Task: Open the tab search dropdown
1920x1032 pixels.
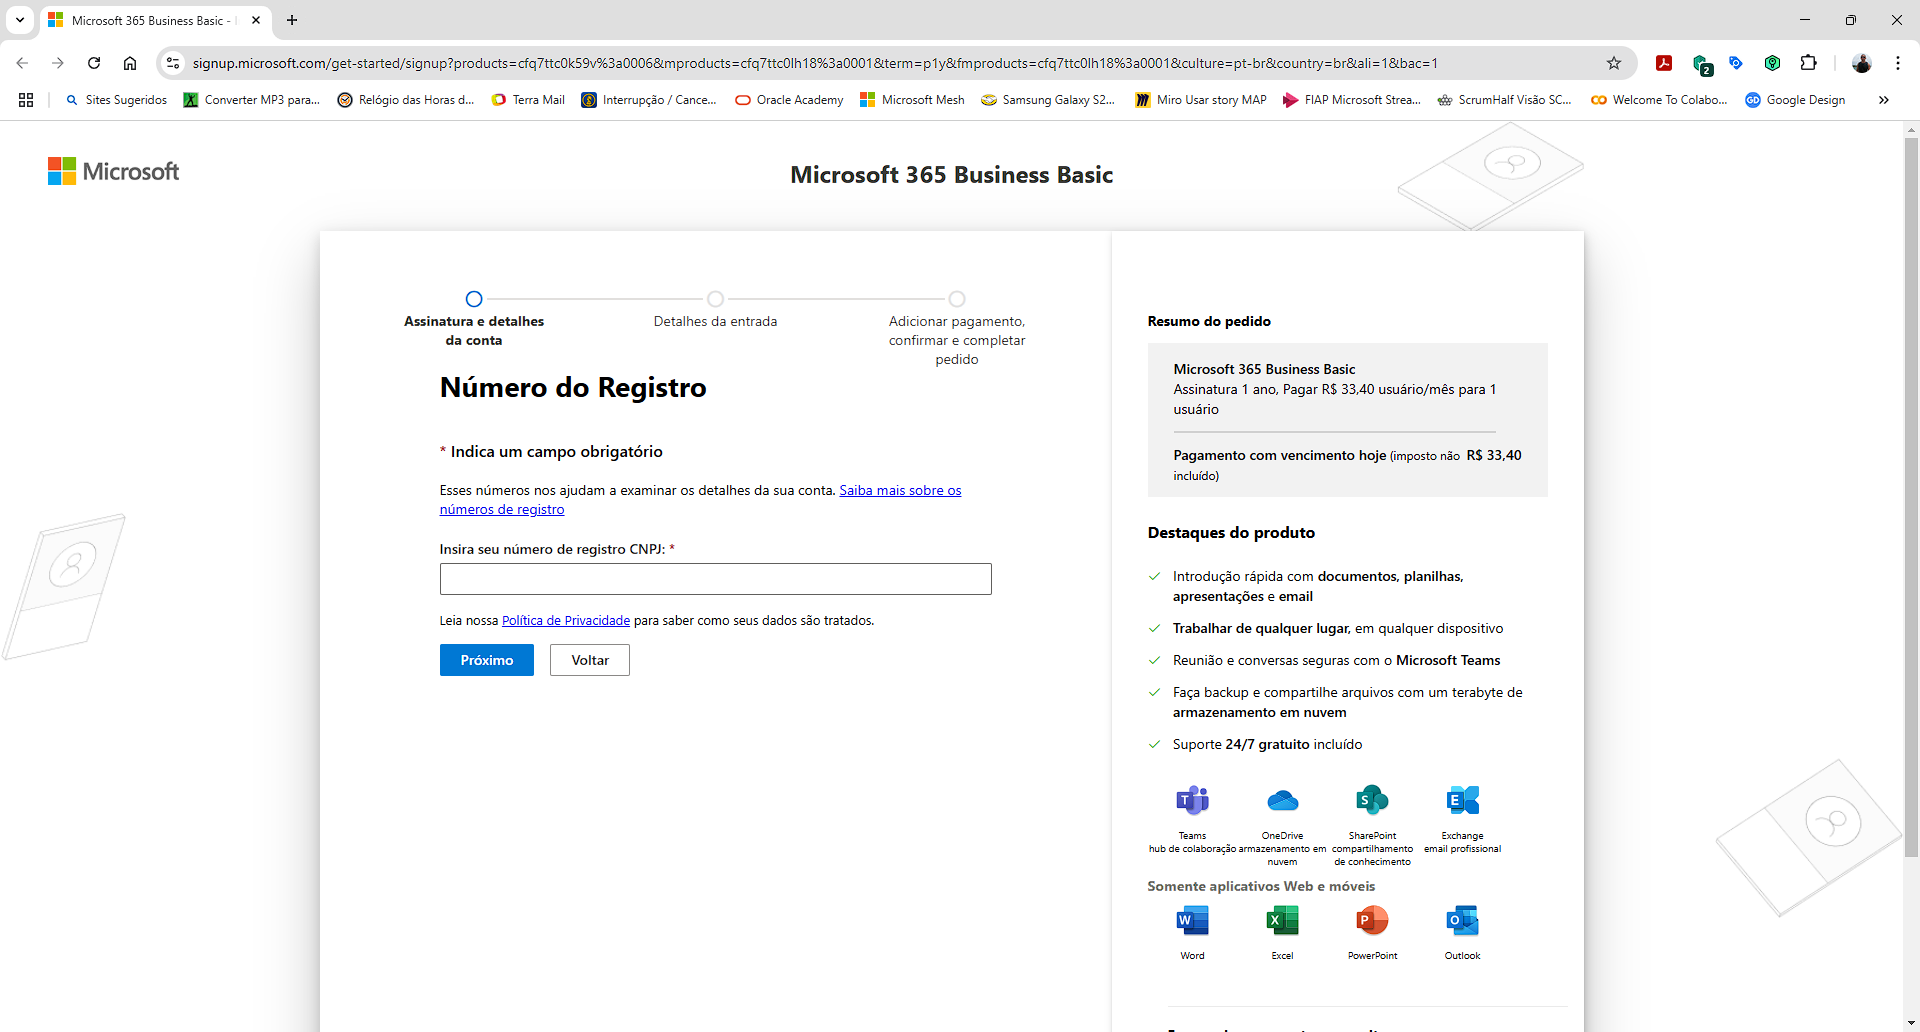Action: [19, 20]
